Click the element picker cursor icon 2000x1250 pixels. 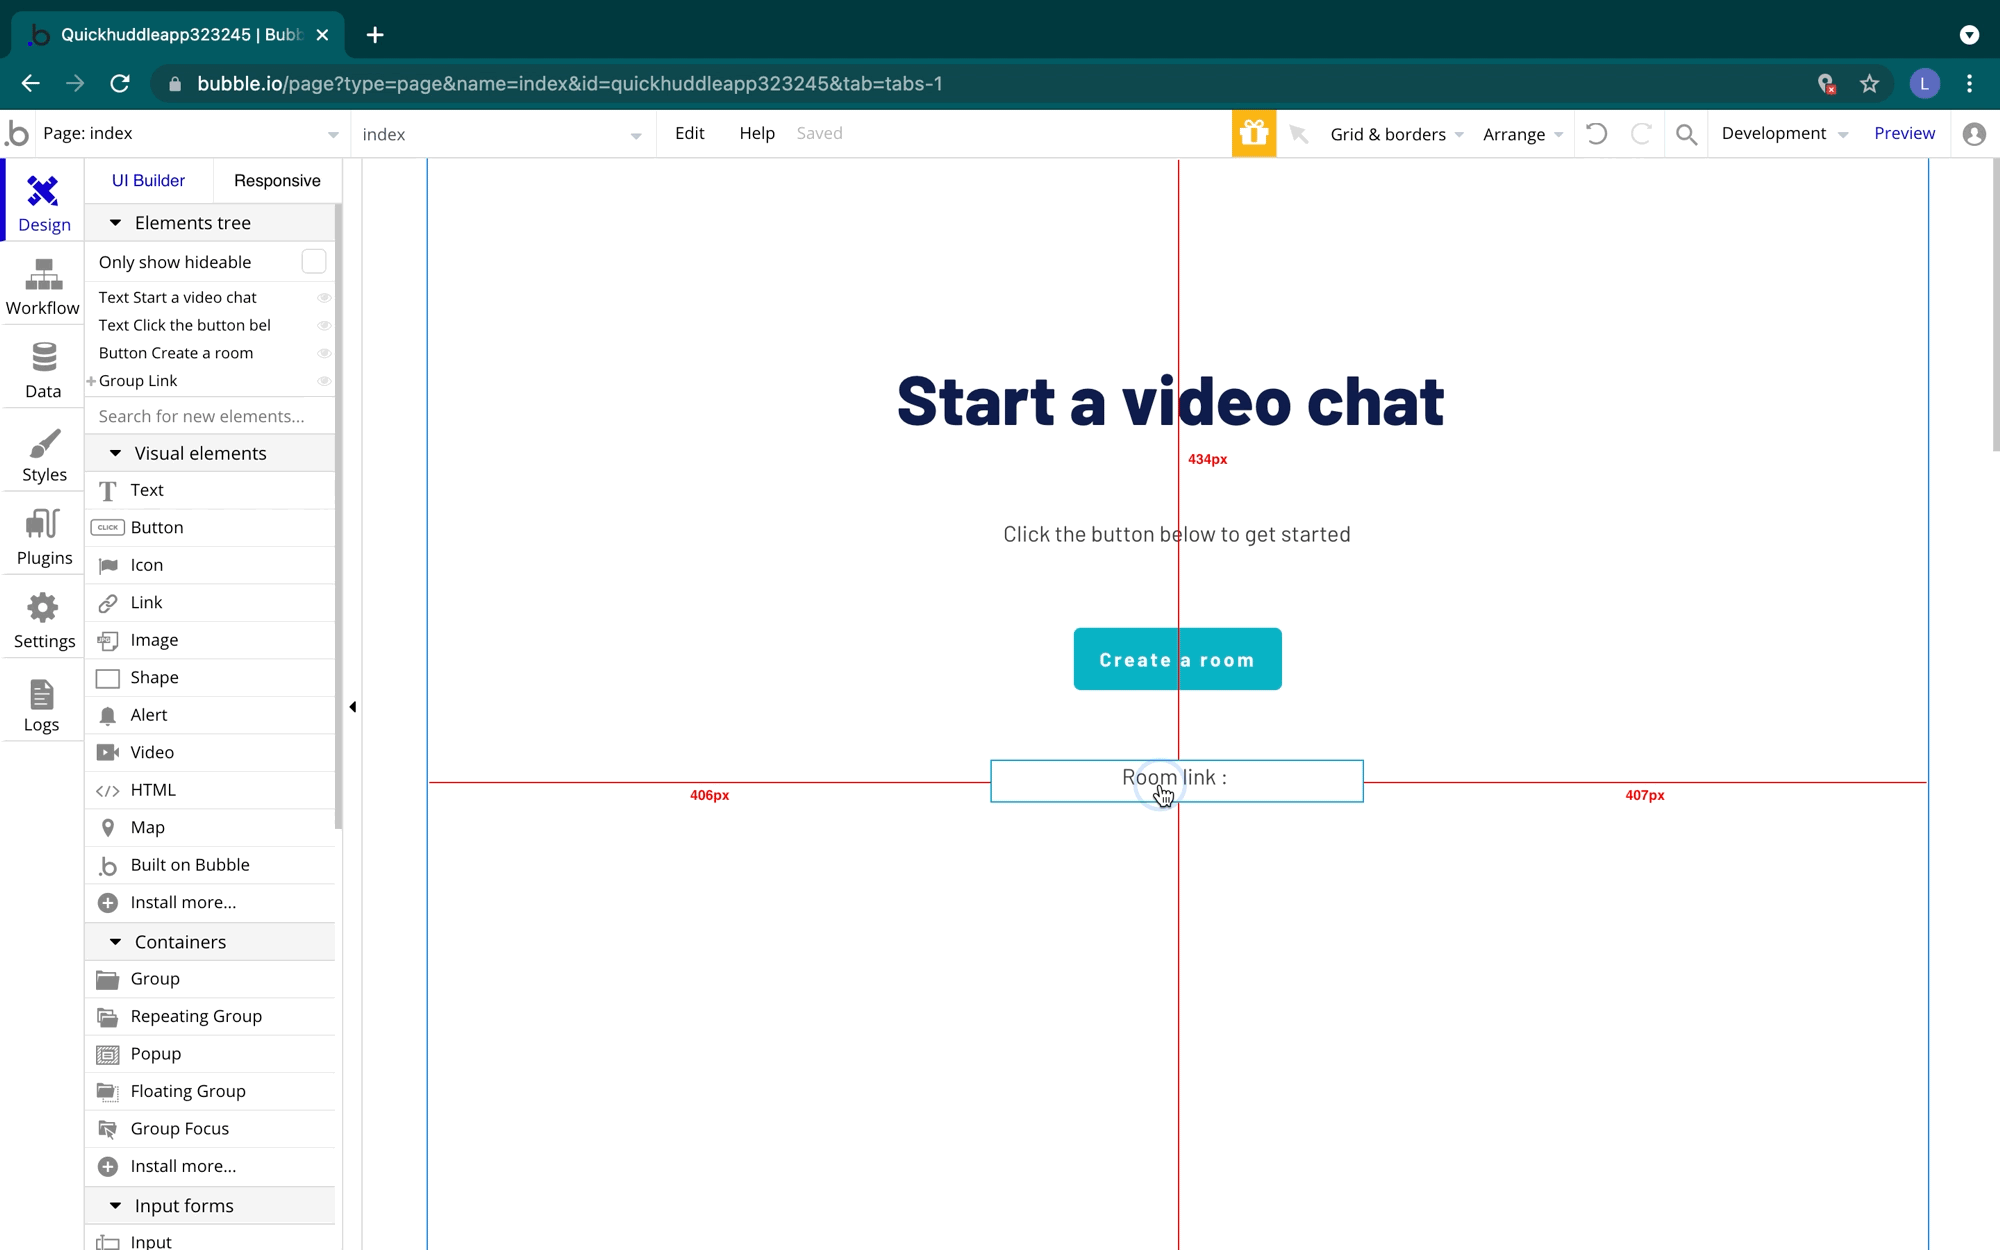point(1299,134)
